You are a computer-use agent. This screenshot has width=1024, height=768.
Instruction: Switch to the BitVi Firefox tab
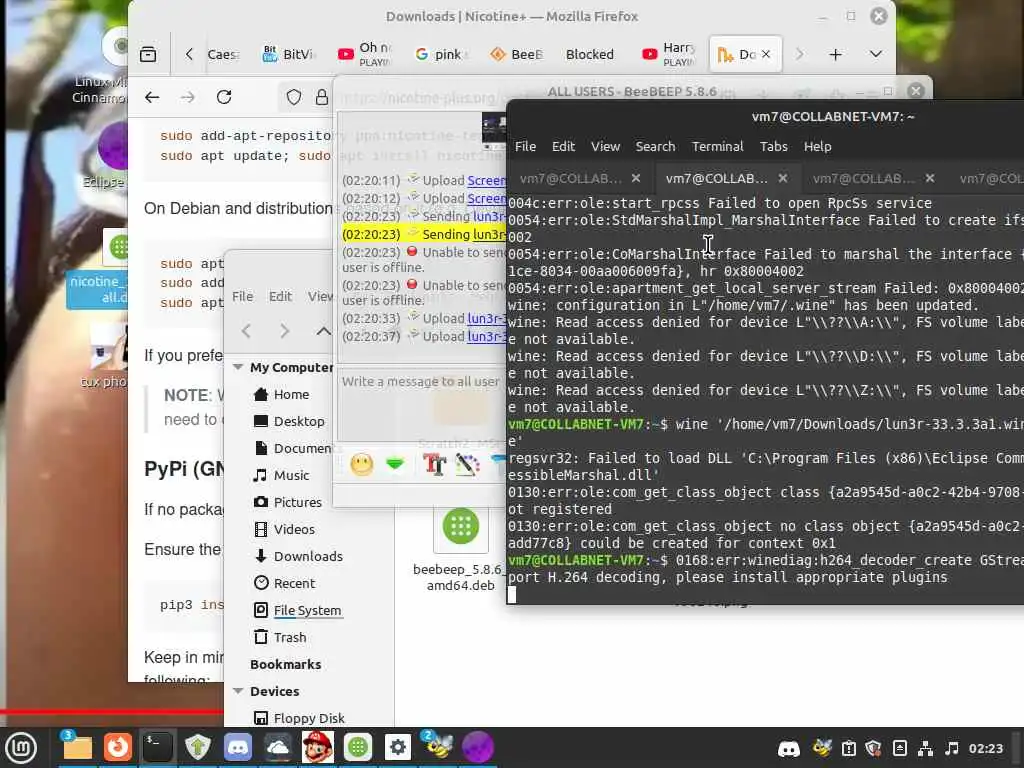(x=289, y=54)
